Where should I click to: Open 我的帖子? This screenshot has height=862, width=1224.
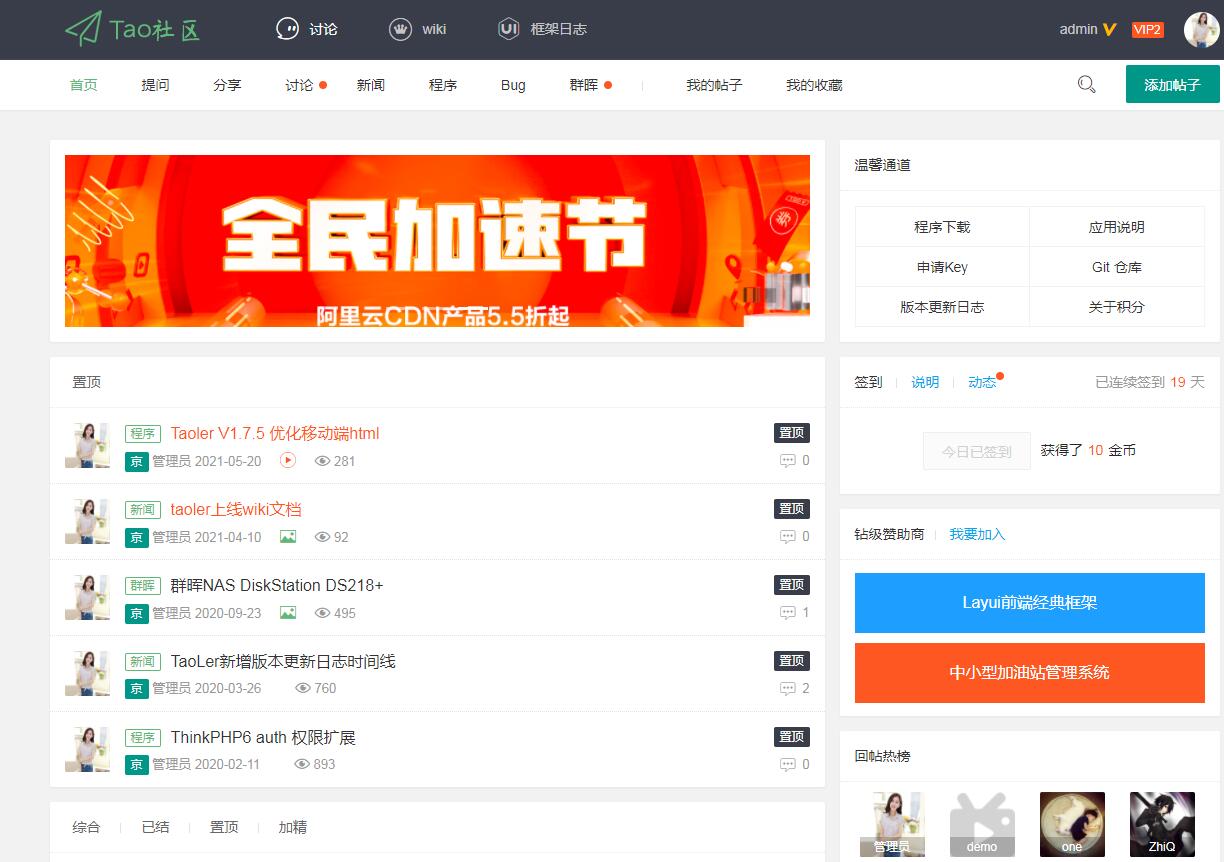(714, 85)
